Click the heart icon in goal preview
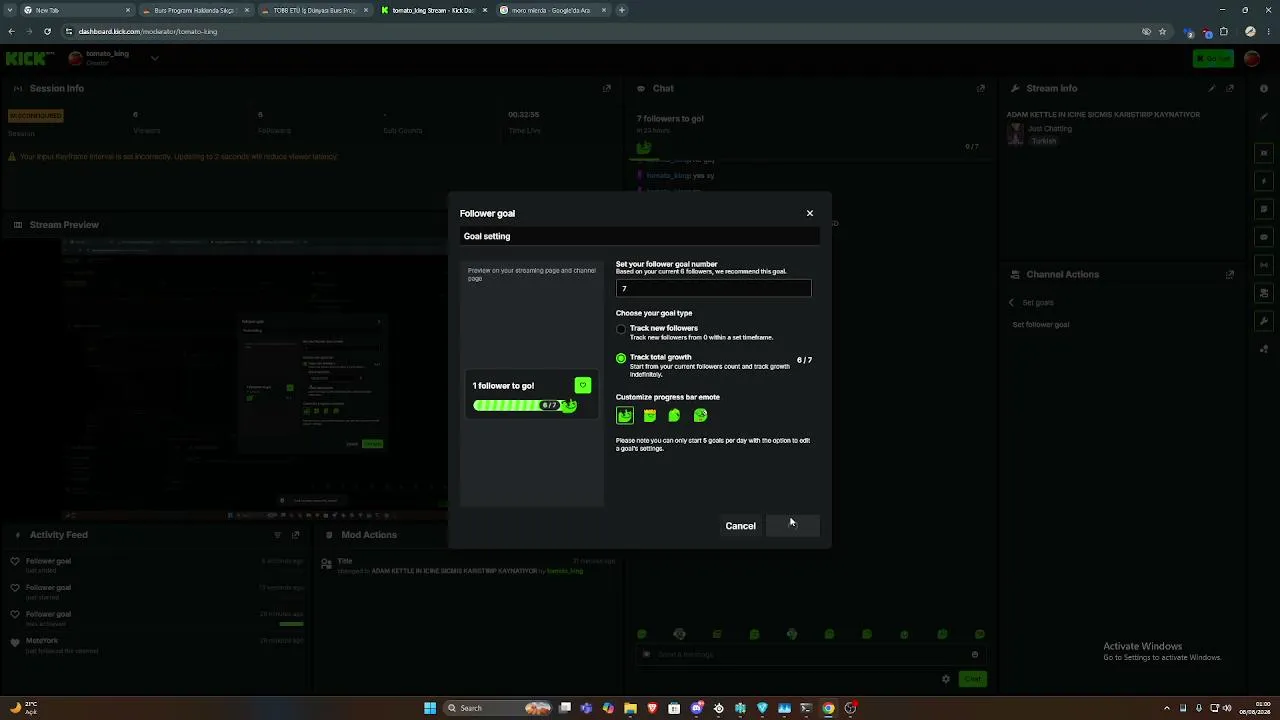The image size is (1280, 720). click(x=583, y=385)
